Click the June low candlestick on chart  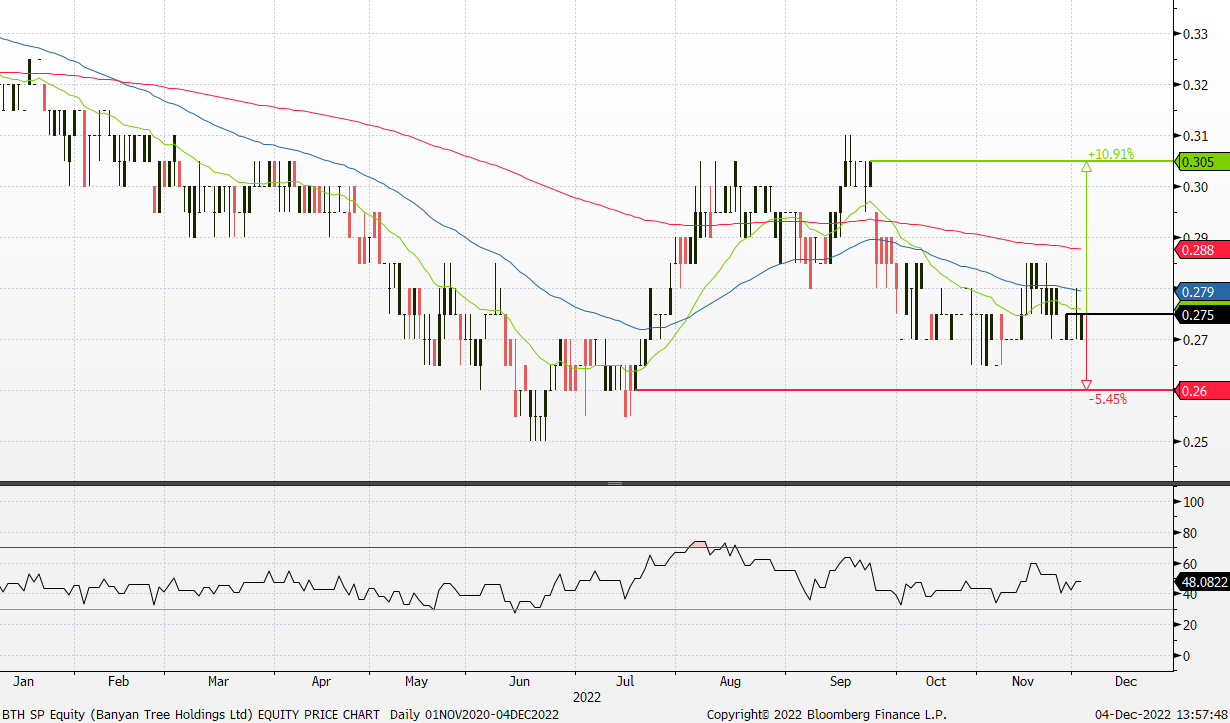tap(537, 430)
